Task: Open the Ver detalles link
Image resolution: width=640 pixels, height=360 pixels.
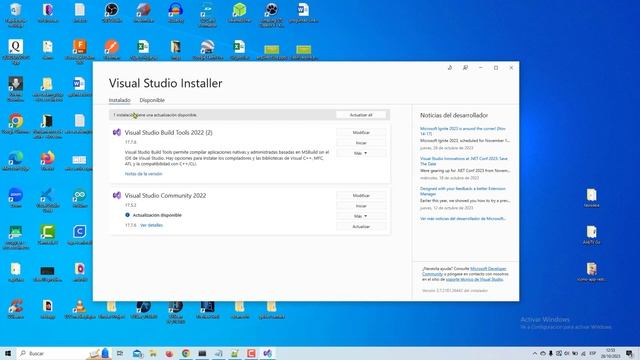Action: point(151,225)
